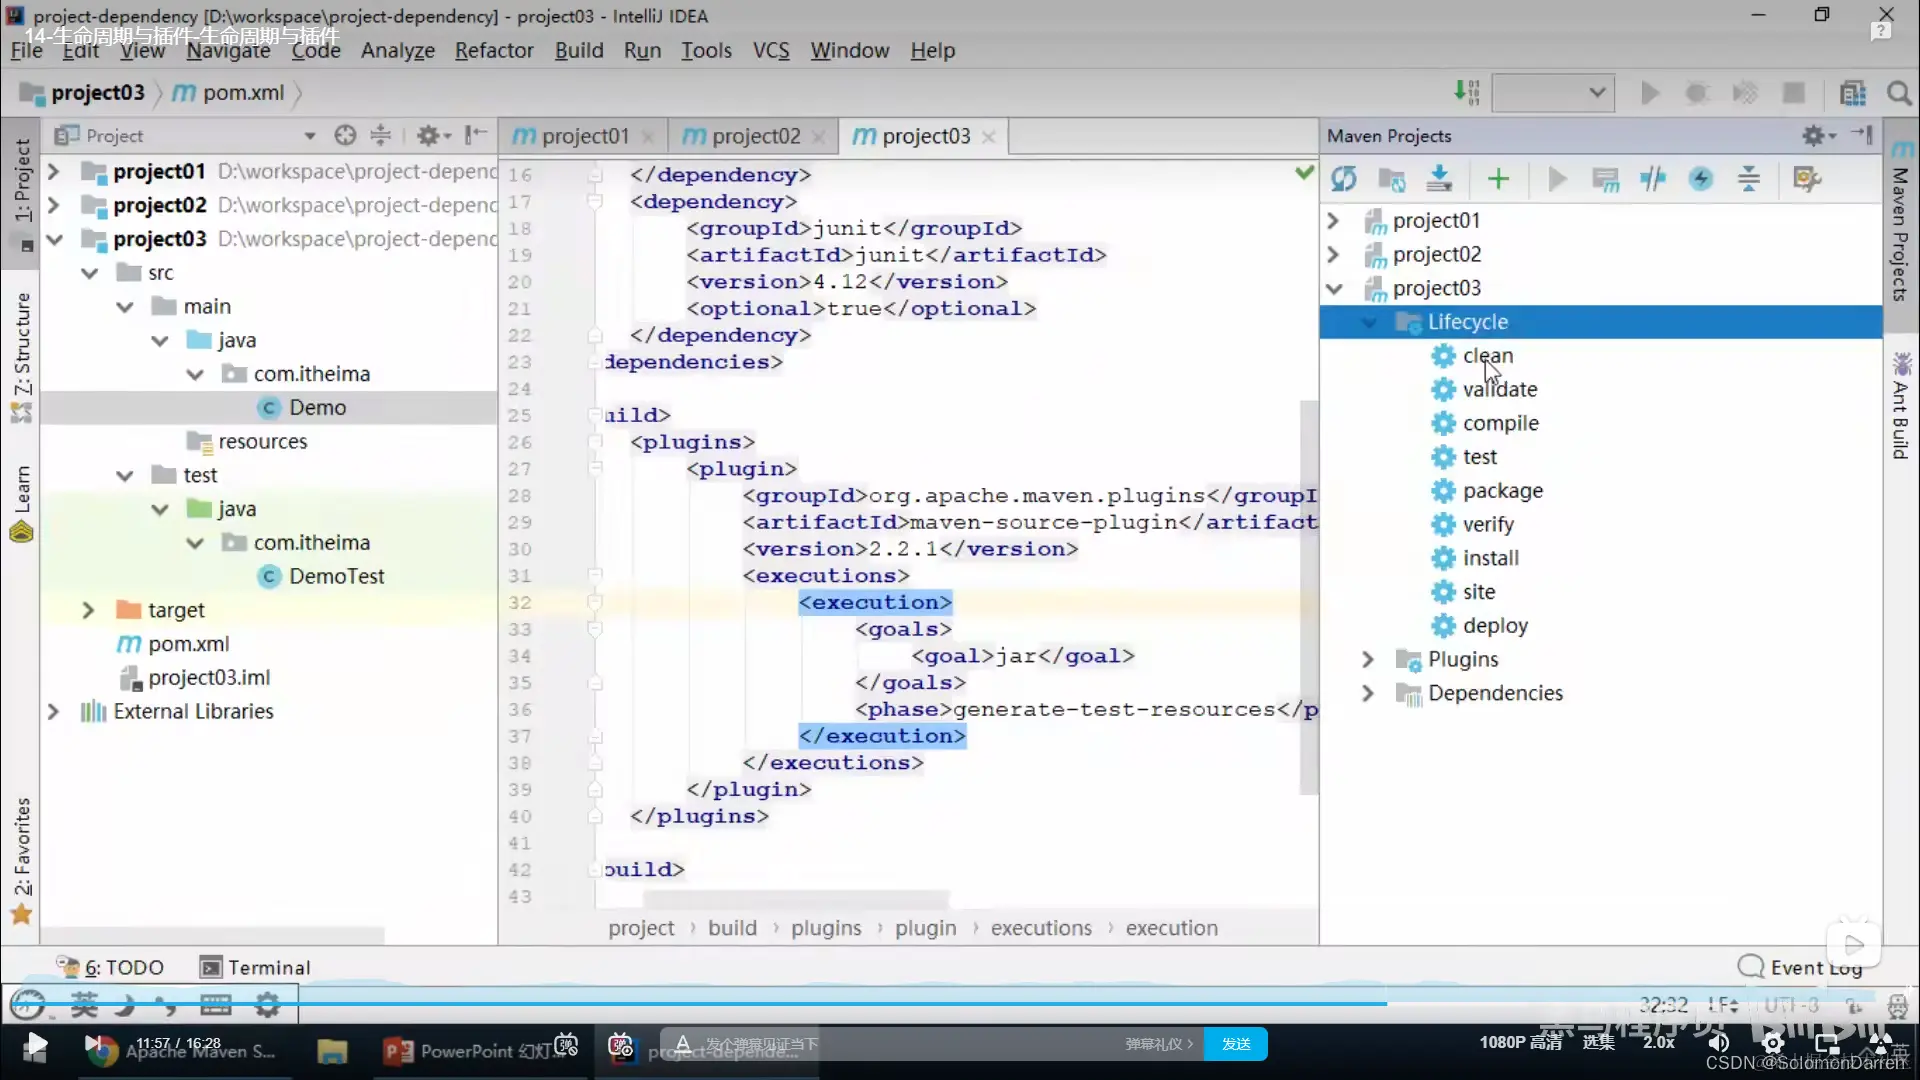Open the Project Structure toolbar icon

pos(1852,93)
